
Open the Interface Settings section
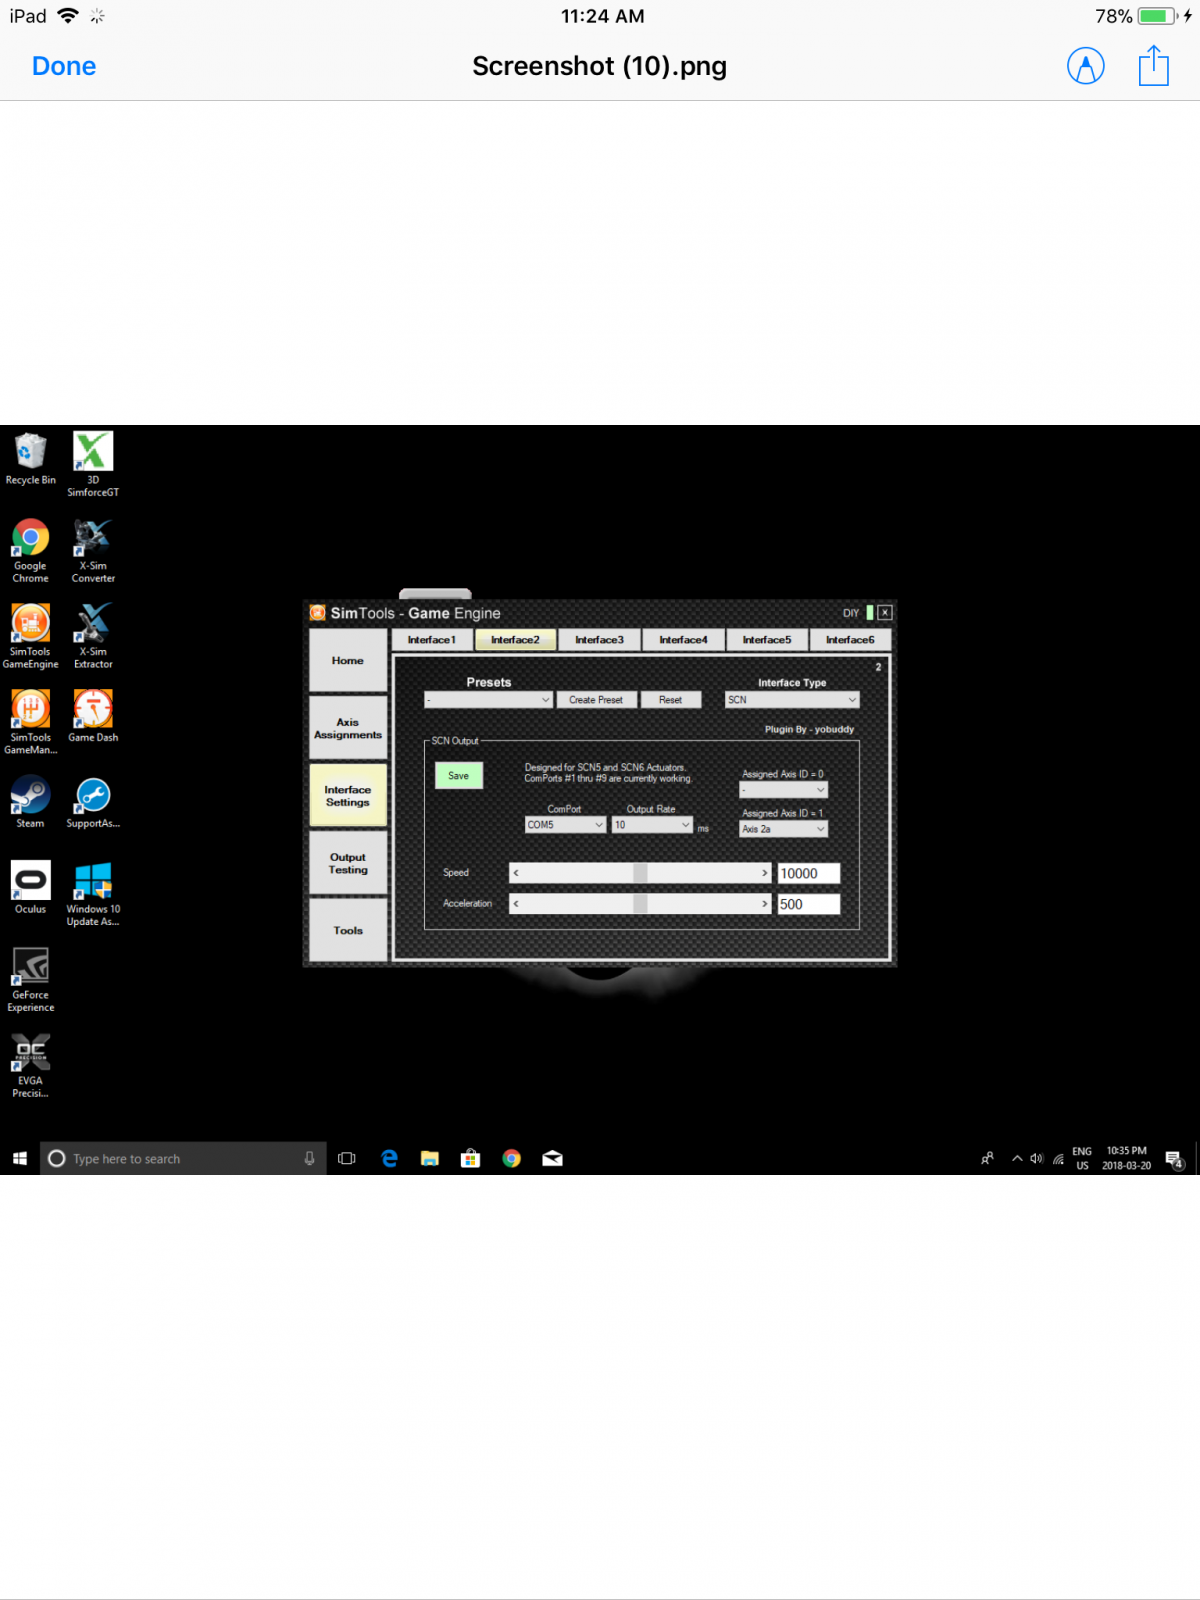pos(348,796)
